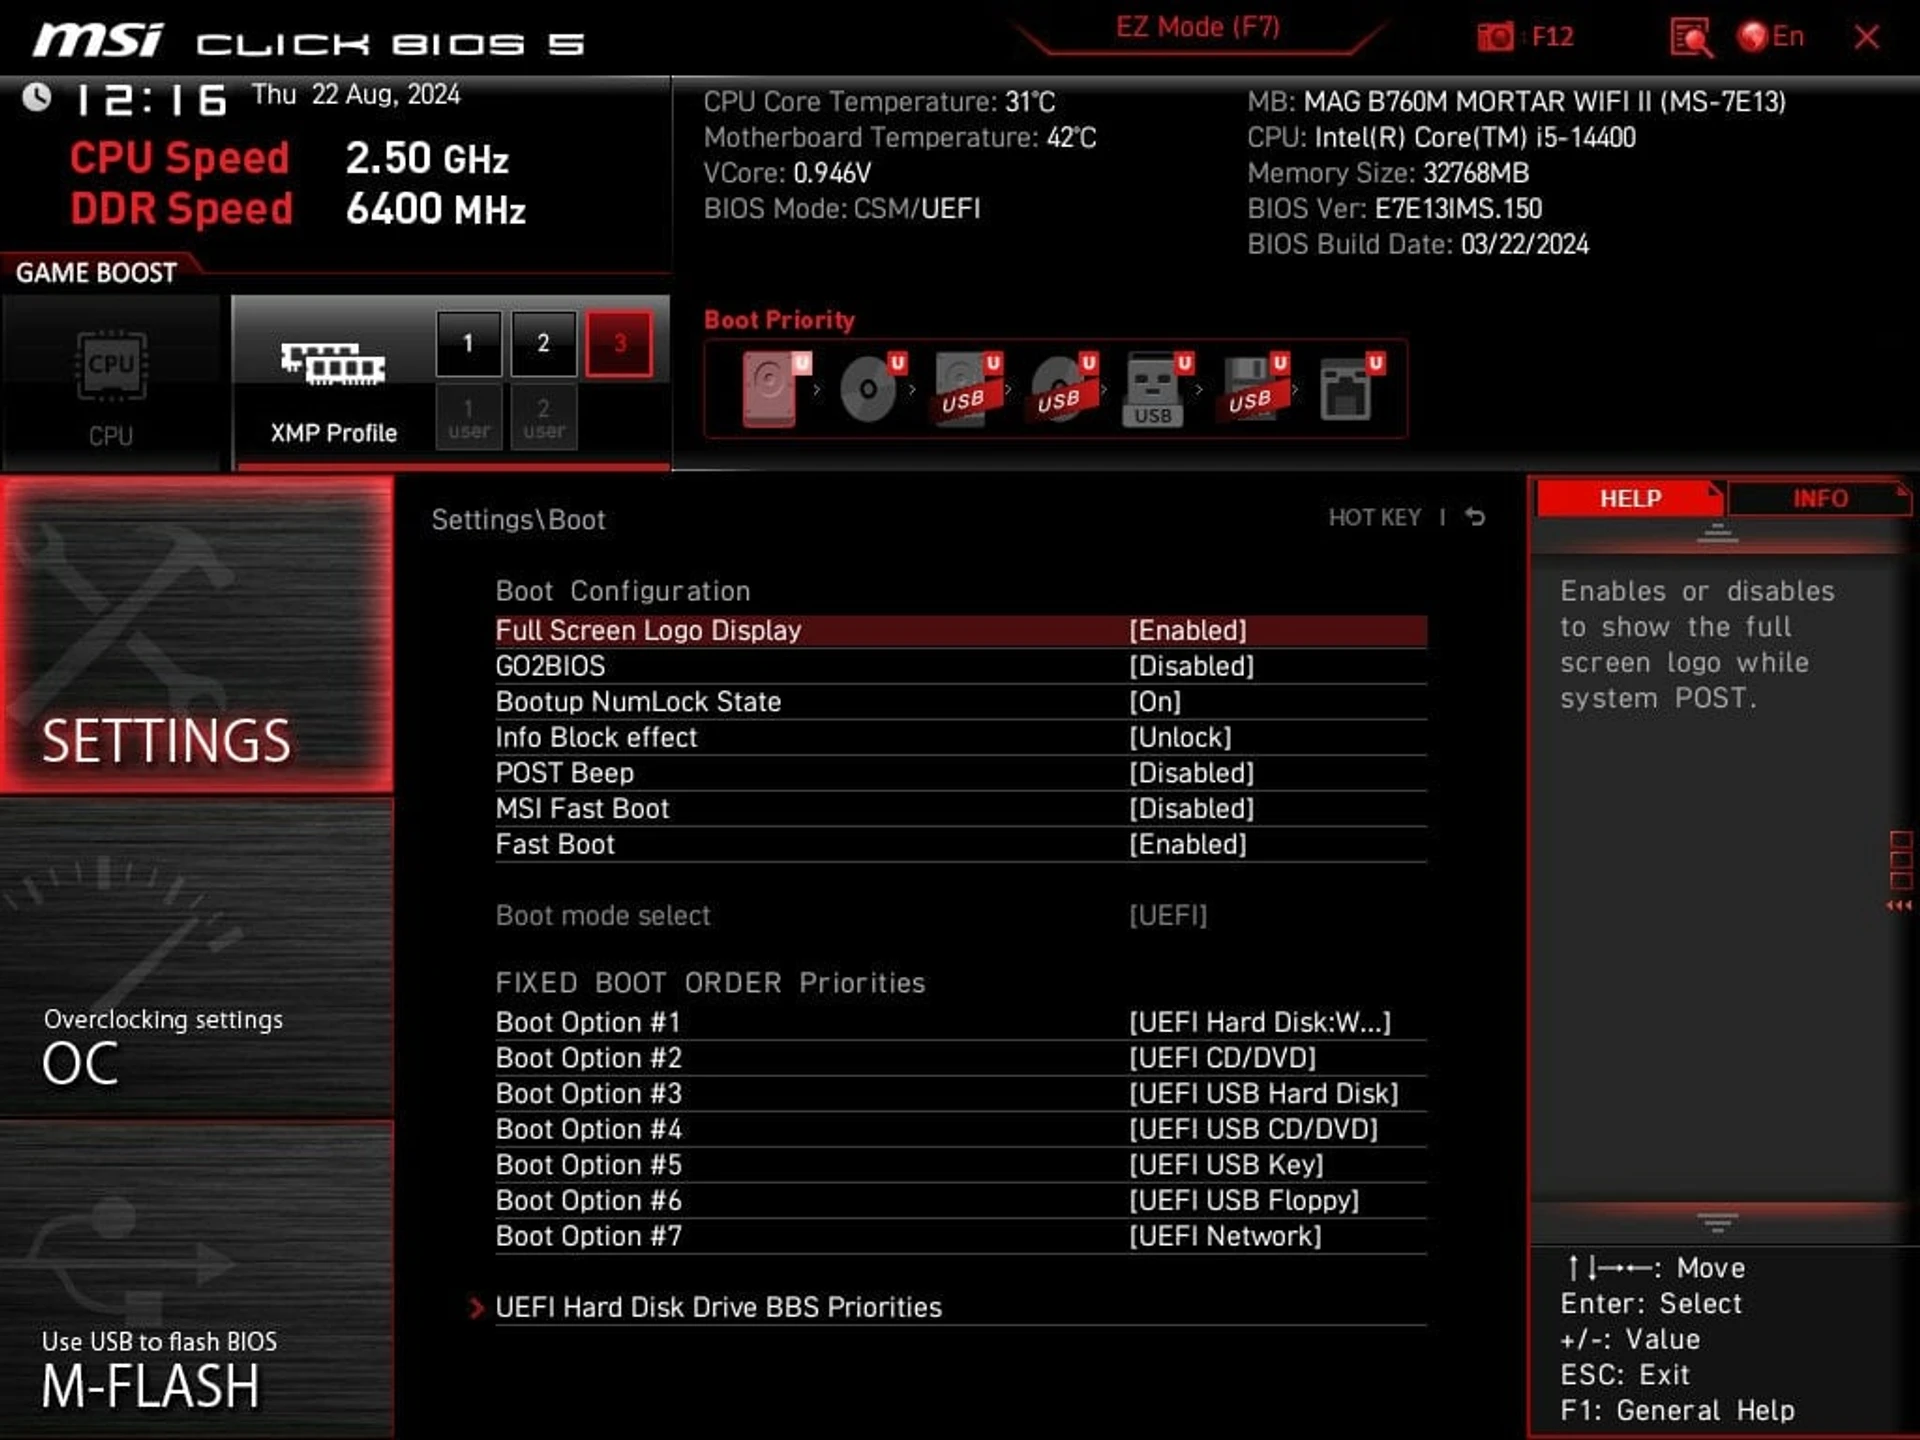The height and width of the screenshot is (1440, 1920).
Task: Switch to the INFO tab
Action: pyautogui.click(x=1820, y=498)
